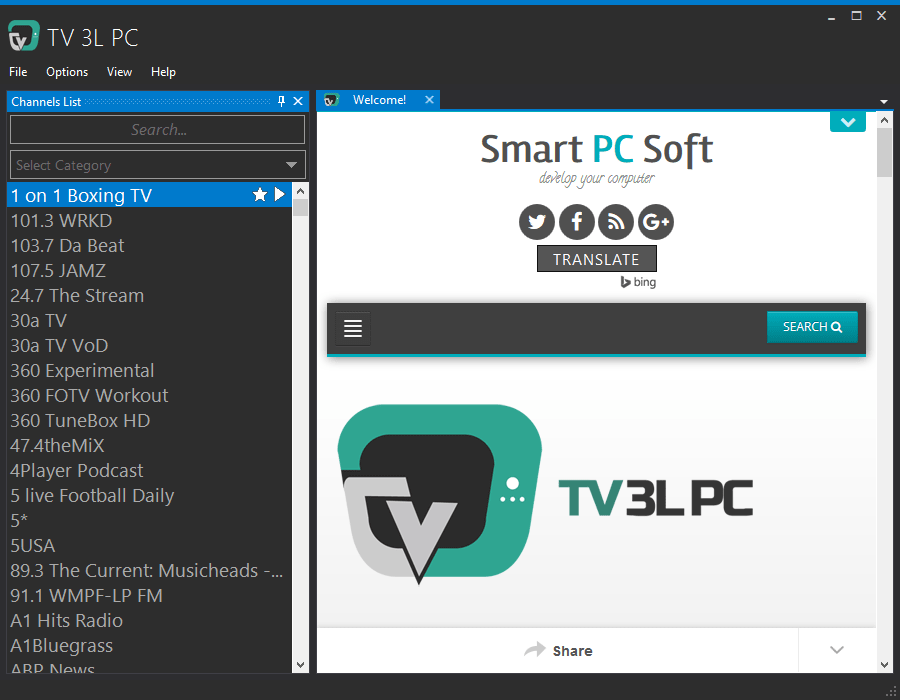Viewport: 900px width, 700px height.
Task: Pin the Channels List panel
Action: coord(281,102)
